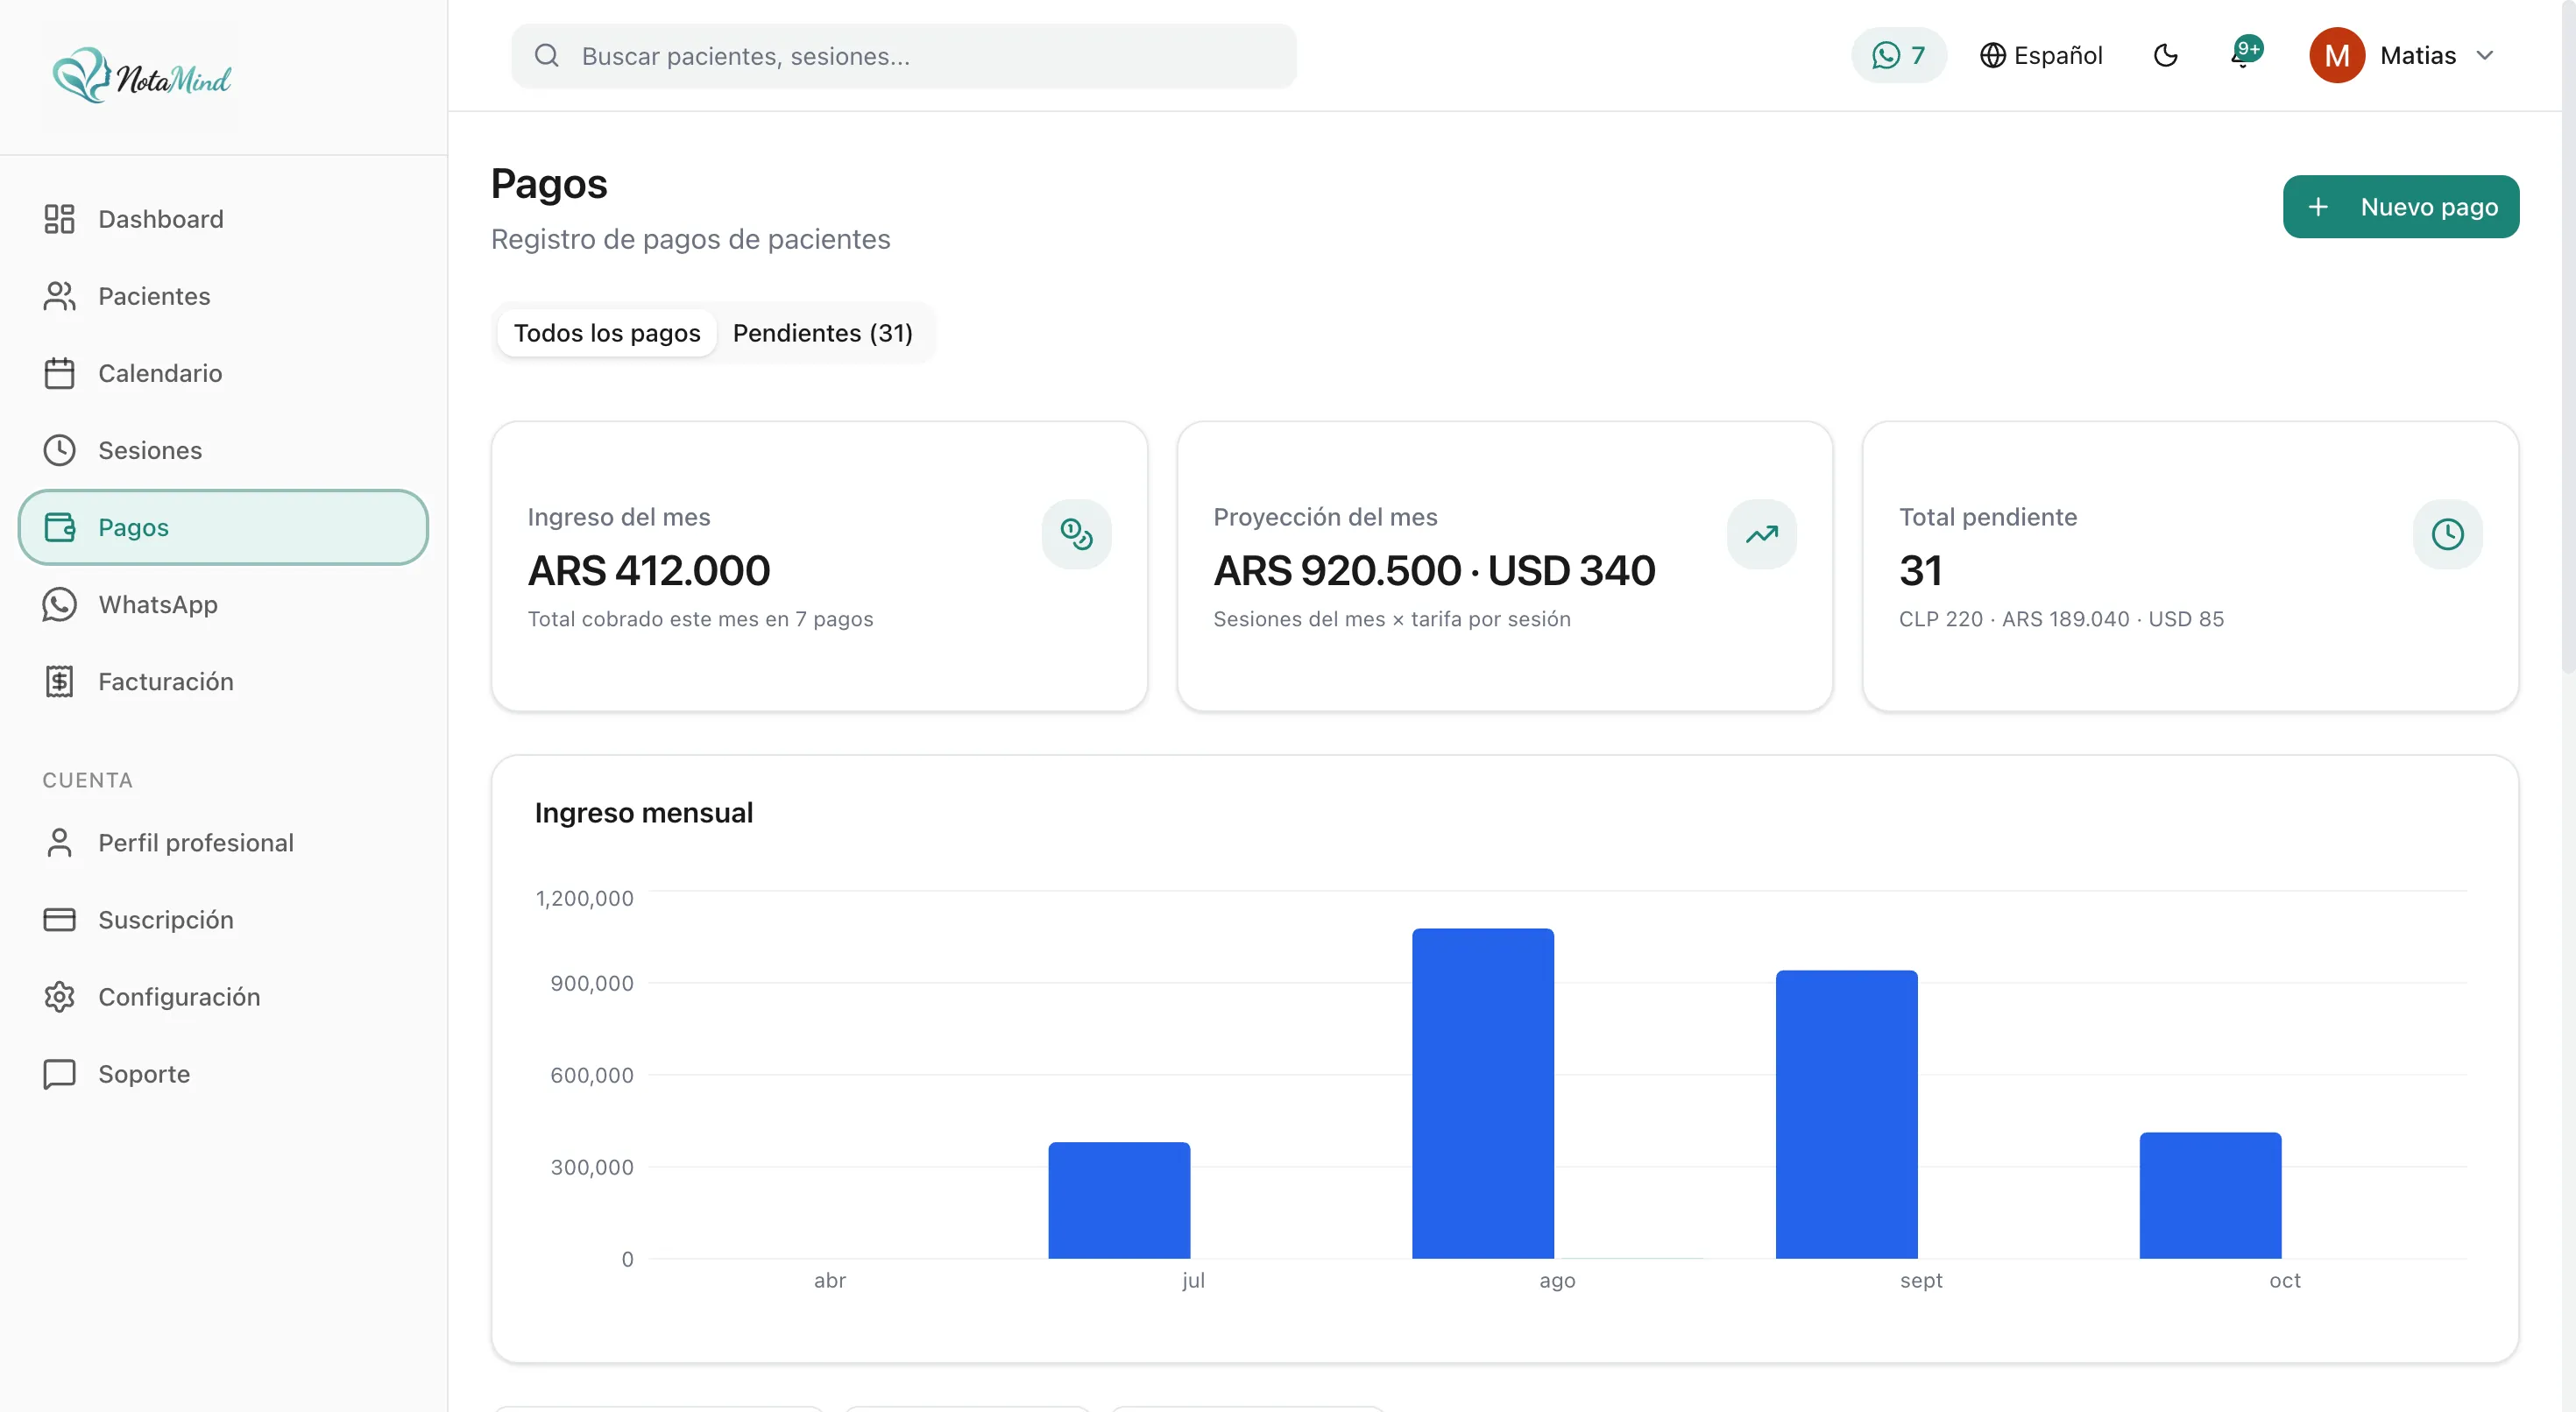2576x1412 pixels.
Task: Toggle dark mode with the moon icon
Action: coord(2165,55)
